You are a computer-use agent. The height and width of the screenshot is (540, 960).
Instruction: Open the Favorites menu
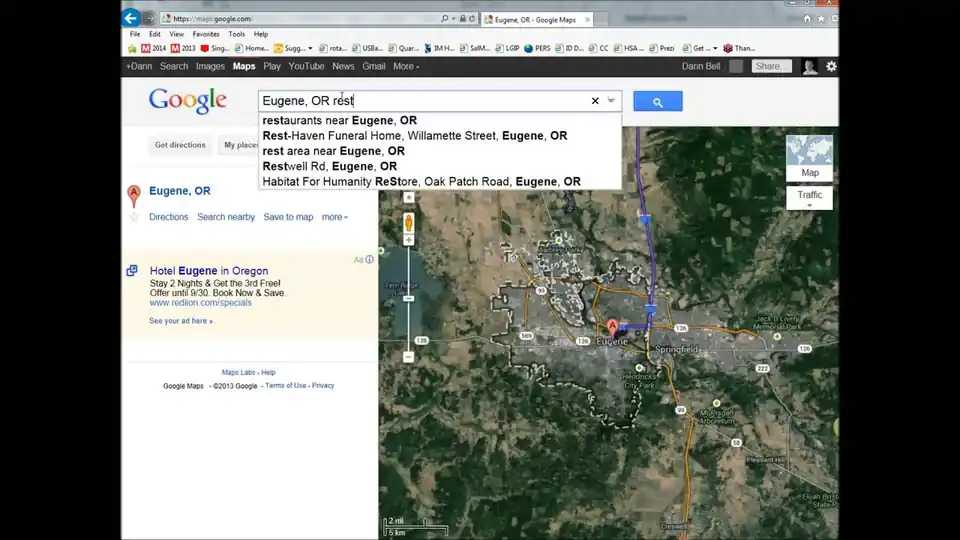pos(206,34)
